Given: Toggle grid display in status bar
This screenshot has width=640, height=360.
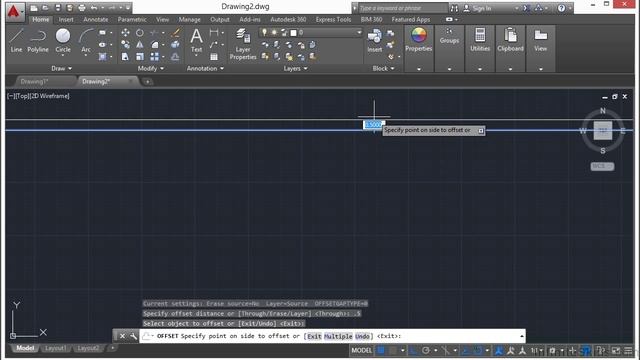Looking at the screenshot, I should tap(380, 350).
